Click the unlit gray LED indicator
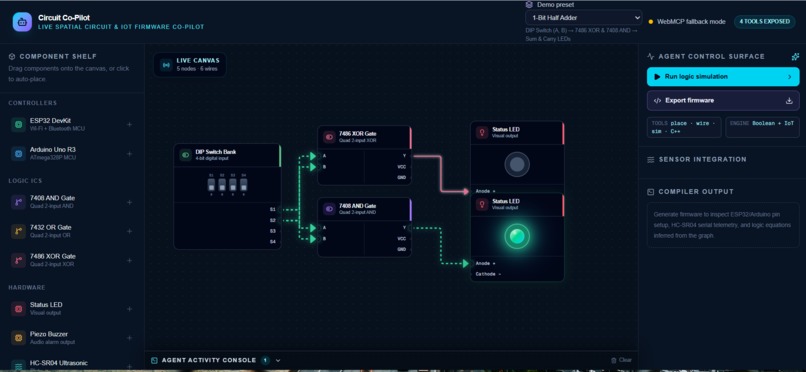This screenshot has width=806, height=372. coord(517,164)
